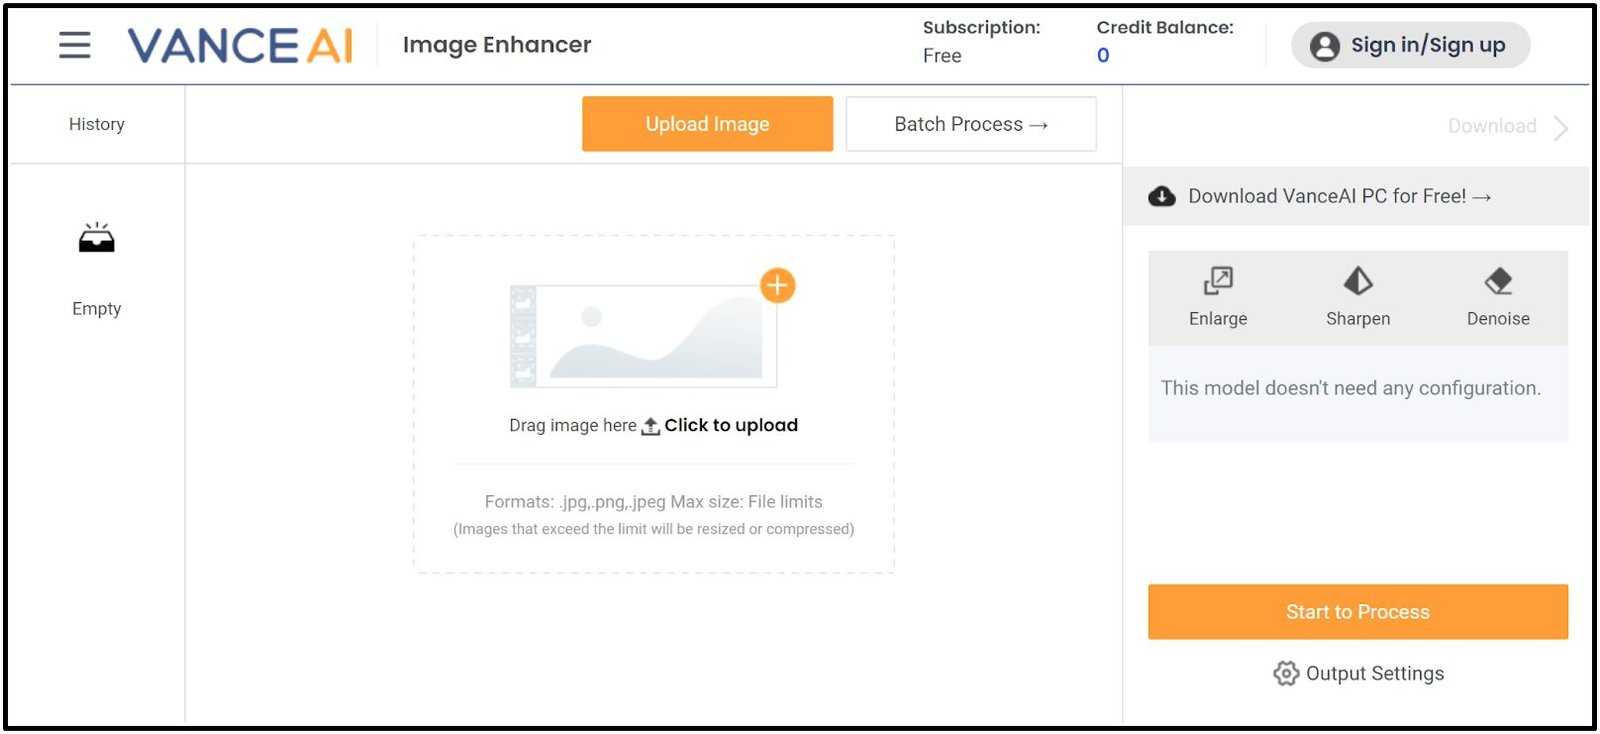The width and height of the screenshot is (1600, 734).
Task: Click the Output Settings gear icon
Action: (x=1286, y=673)
